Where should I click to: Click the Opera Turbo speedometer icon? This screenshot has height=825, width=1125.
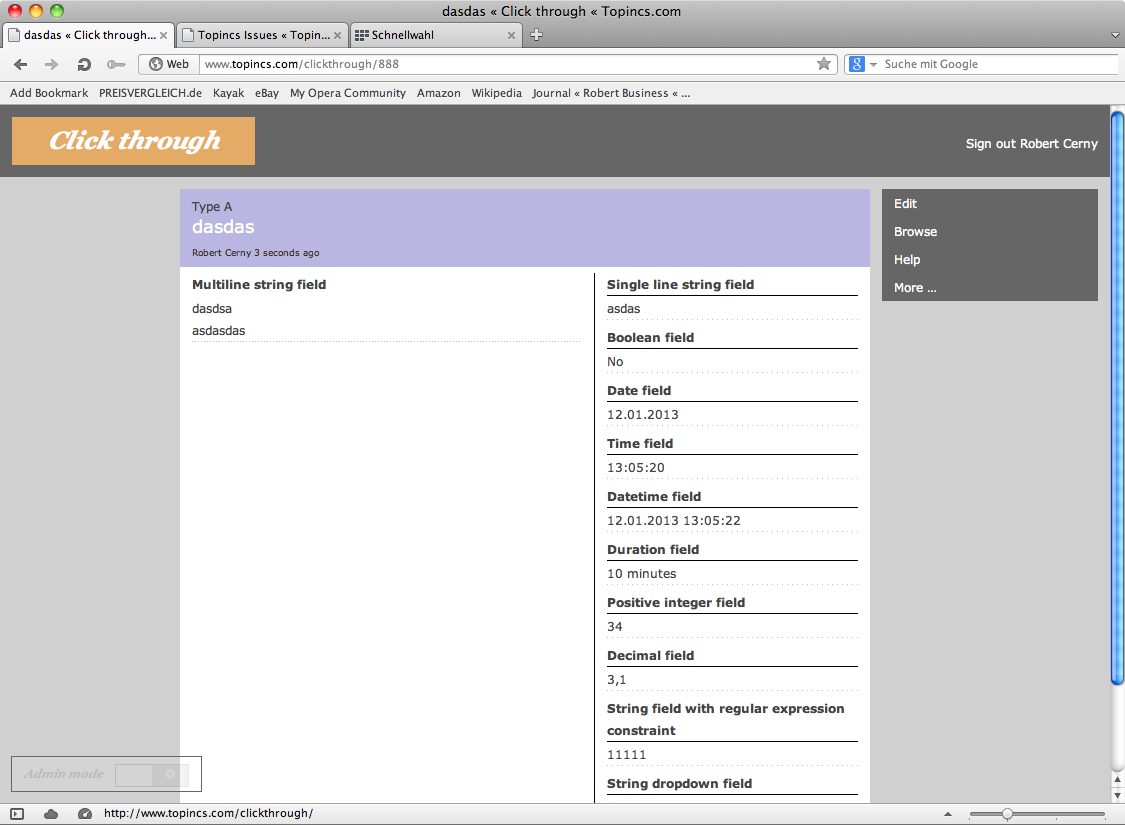click(84, 814)
